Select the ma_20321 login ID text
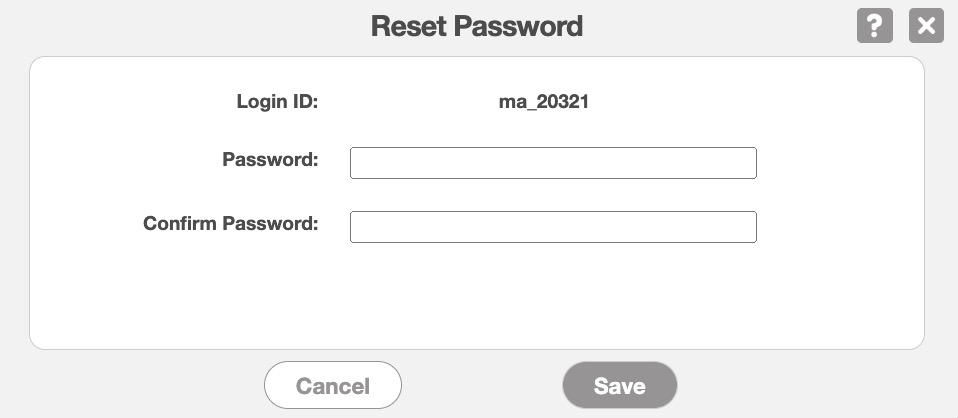958x418 pixels. click(543, 101)
